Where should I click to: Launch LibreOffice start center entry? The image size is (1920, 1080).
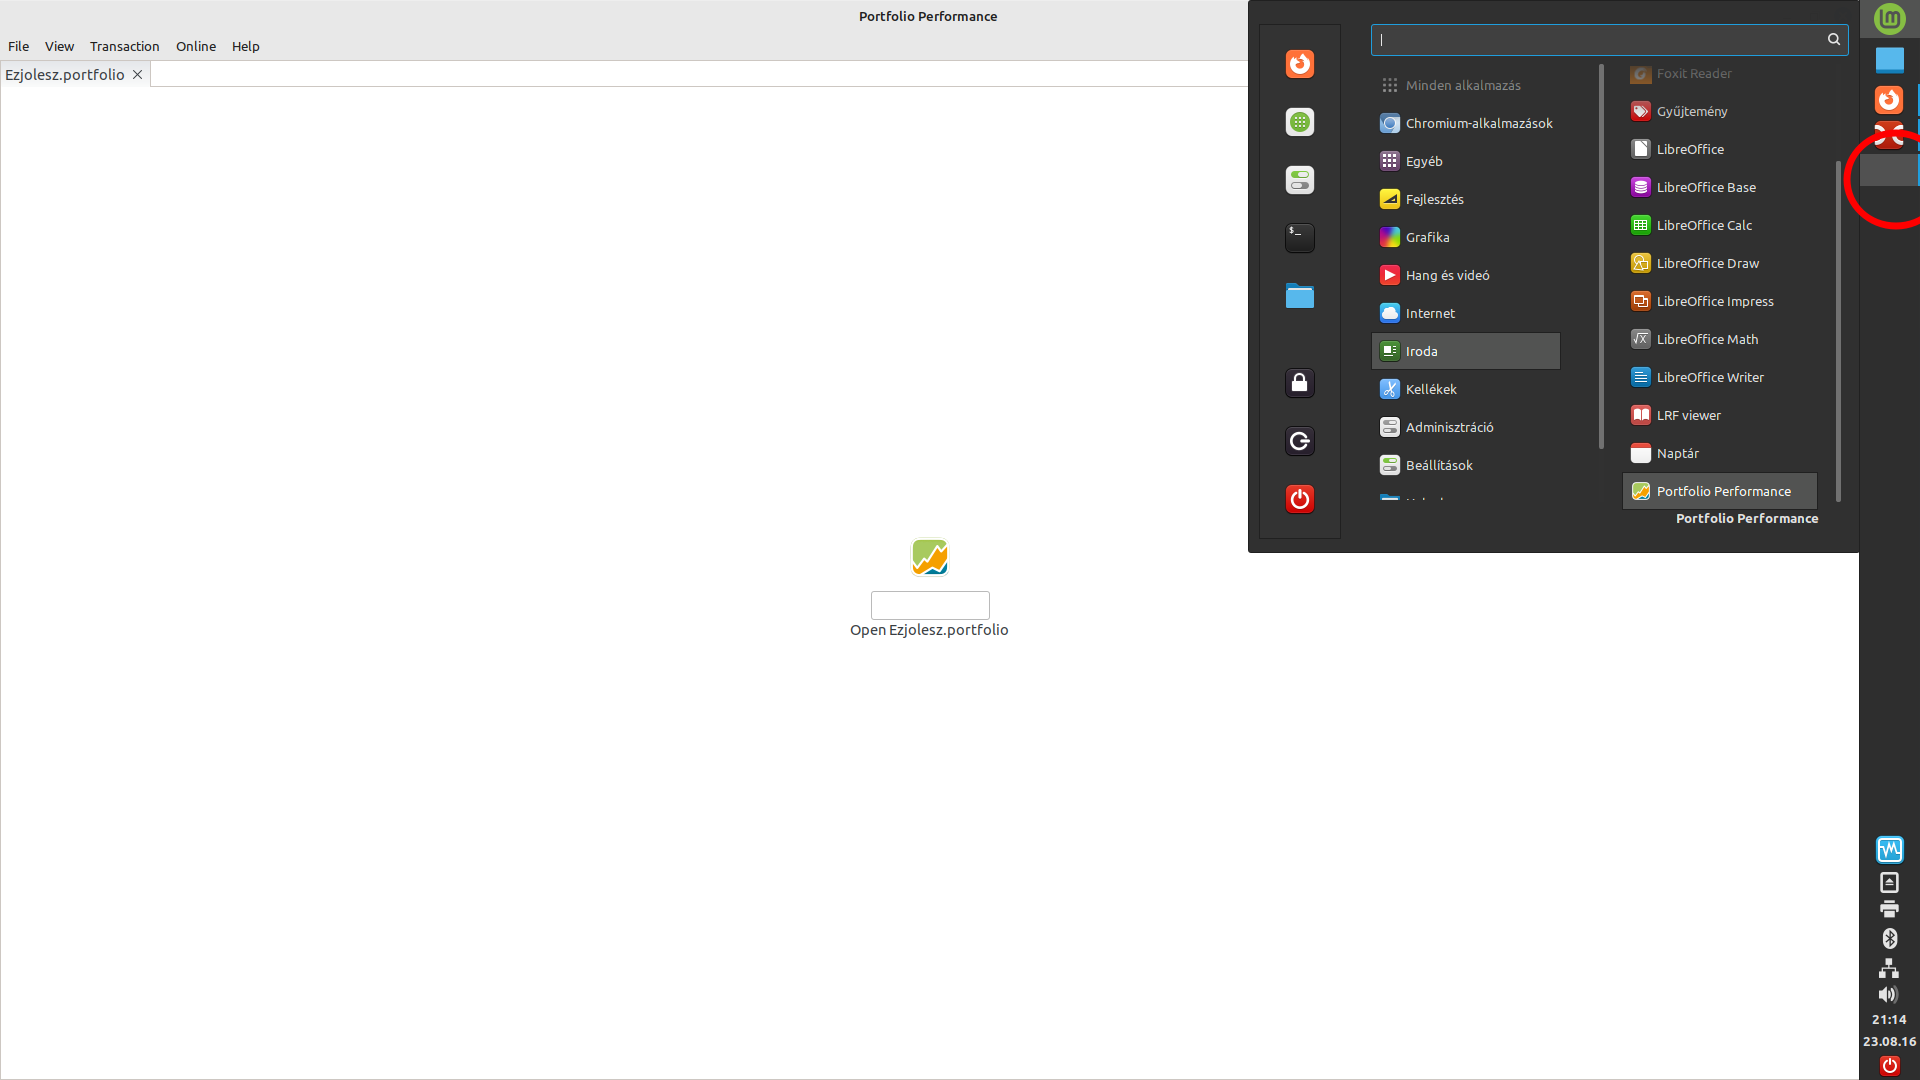(x=1720, y=149)
